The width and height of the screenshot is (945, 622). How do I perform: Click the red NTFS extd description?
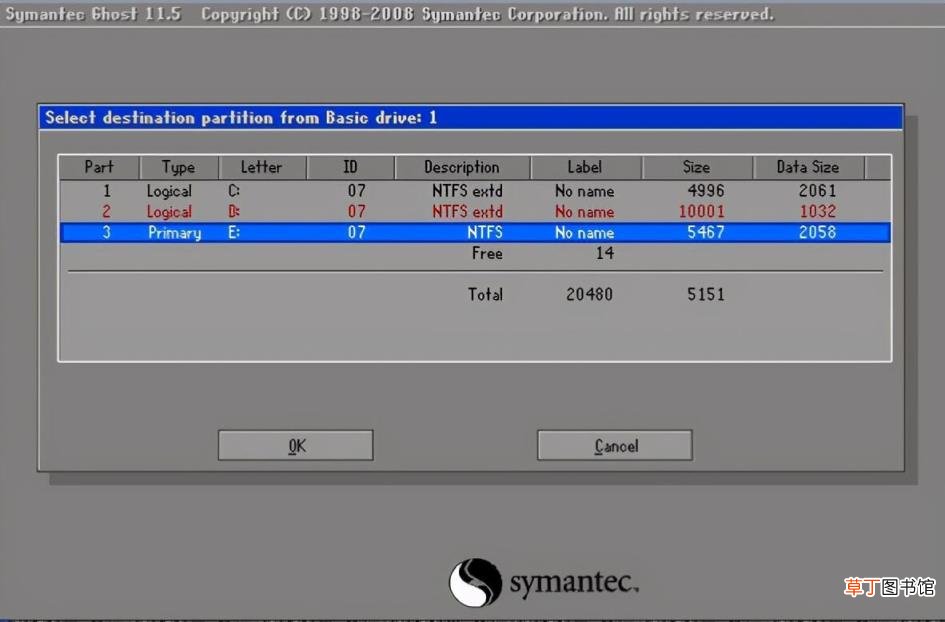pyautogui.click(x=467, y=212)
